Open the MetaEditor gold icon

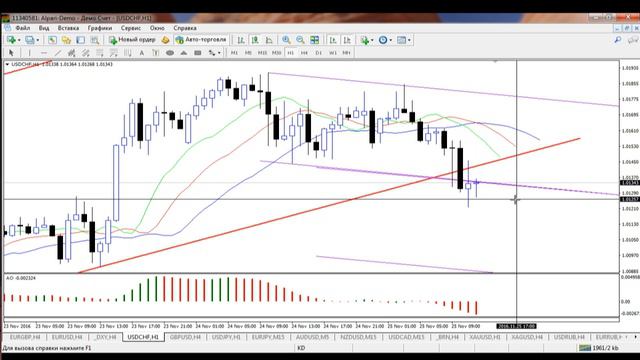tap(165, 40)
